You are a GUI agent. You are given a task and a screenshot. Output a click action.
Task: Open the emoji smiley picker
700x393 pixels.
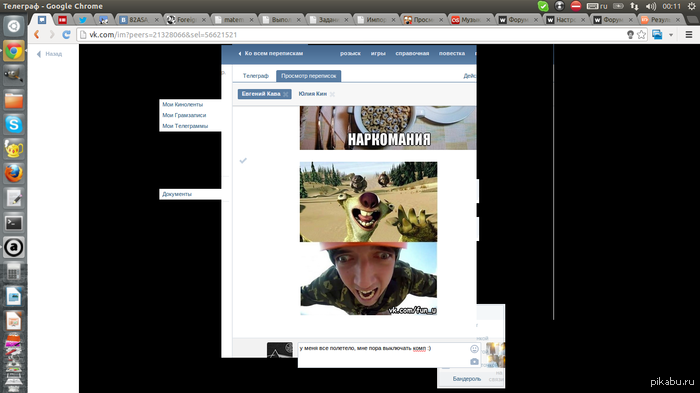click(474, 349)
